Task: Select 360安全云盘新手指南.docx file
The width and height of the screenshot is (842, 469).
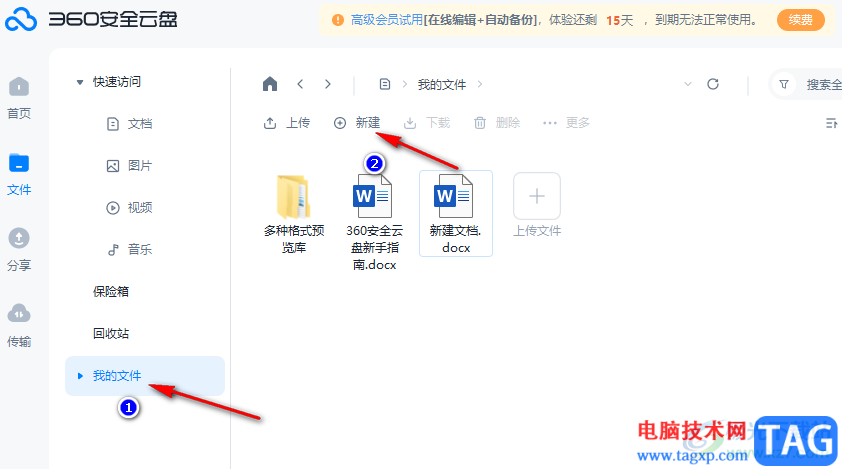Action: click(x=374, y=222)
